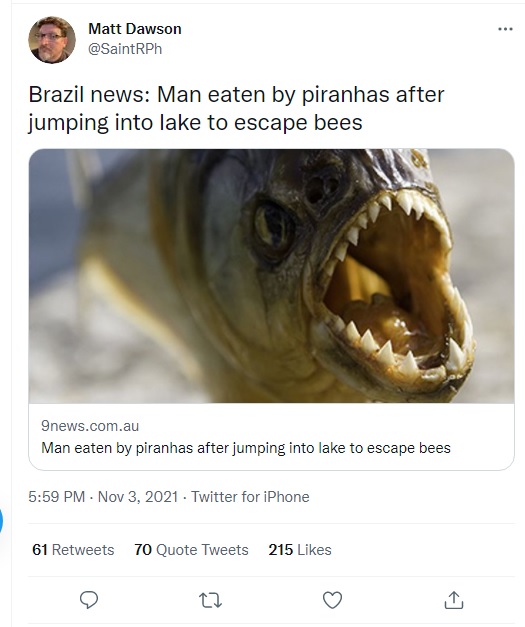Click the blue circle at left edge
This screenshot has width=525, height=627.
pos(1,521)
